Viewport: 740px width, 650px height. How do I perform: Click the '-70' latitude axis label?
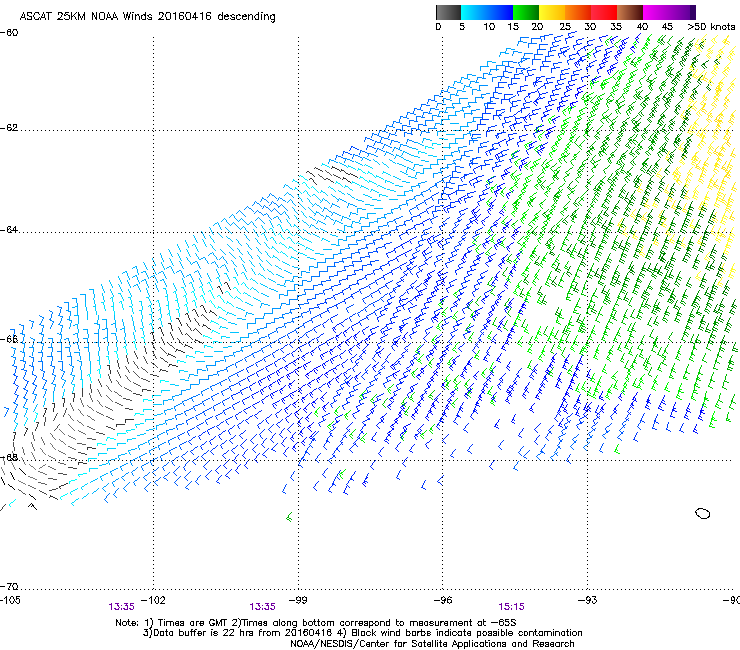click(9, 587)
